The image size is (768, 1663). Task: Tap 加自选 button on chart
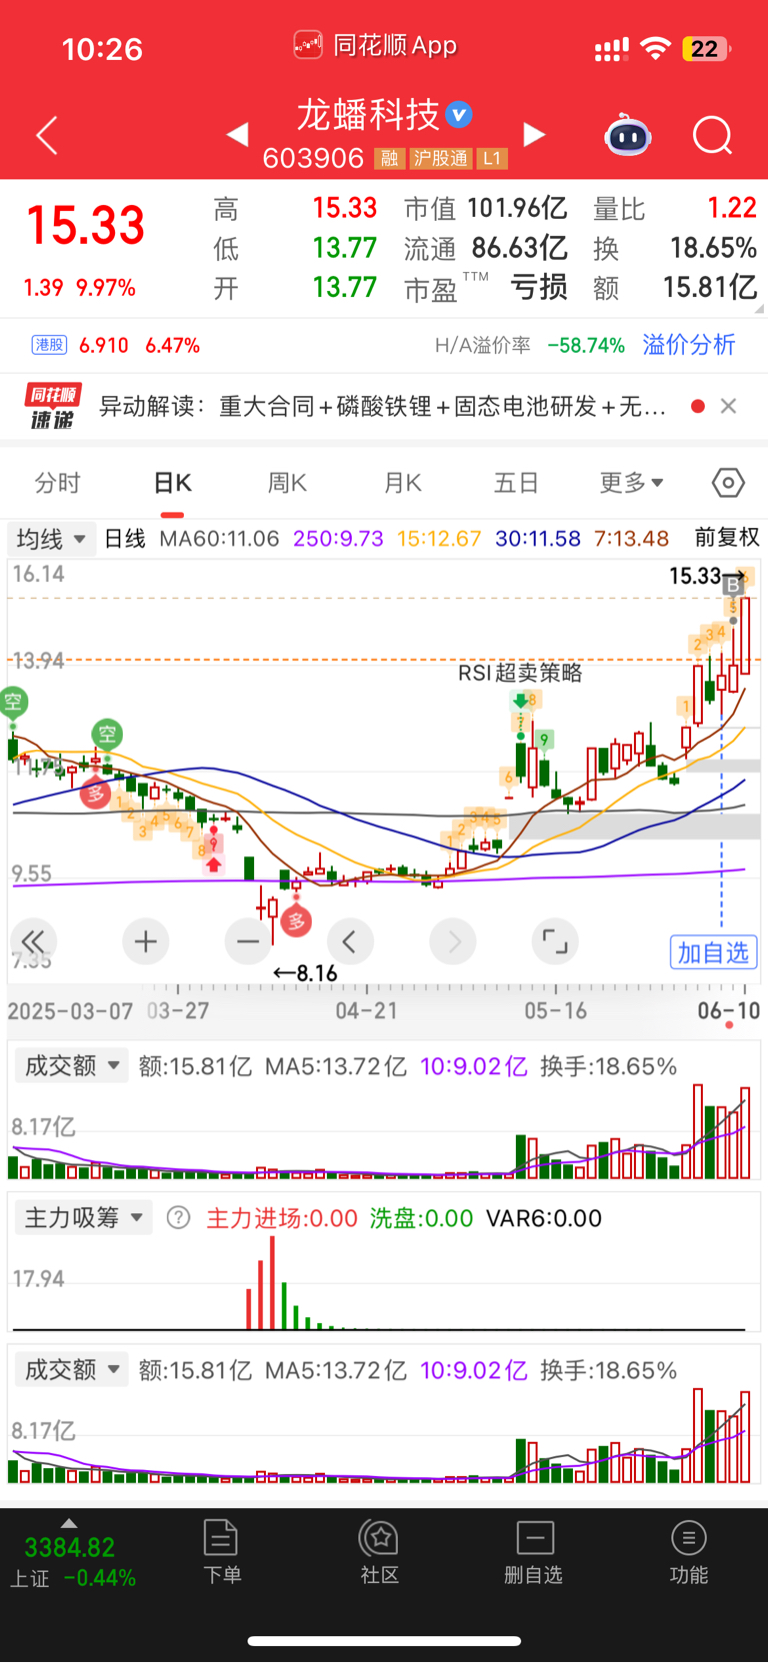coord(713,952)
